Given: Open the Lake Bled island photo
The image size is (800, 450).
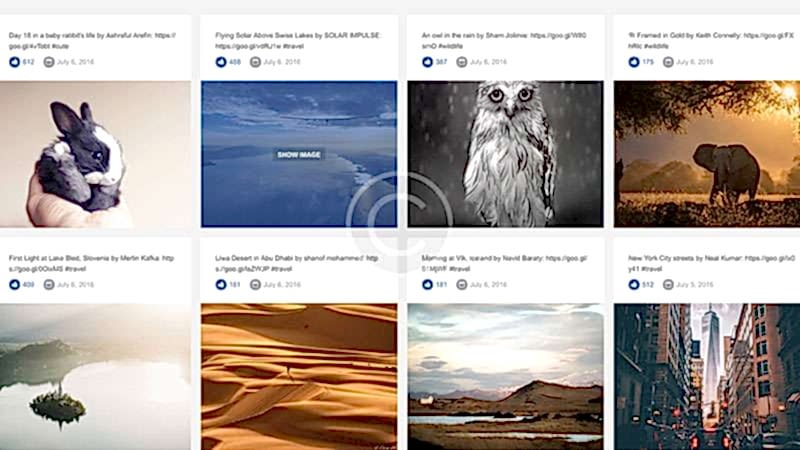Looking at the screenshot, I should (95, 377).
